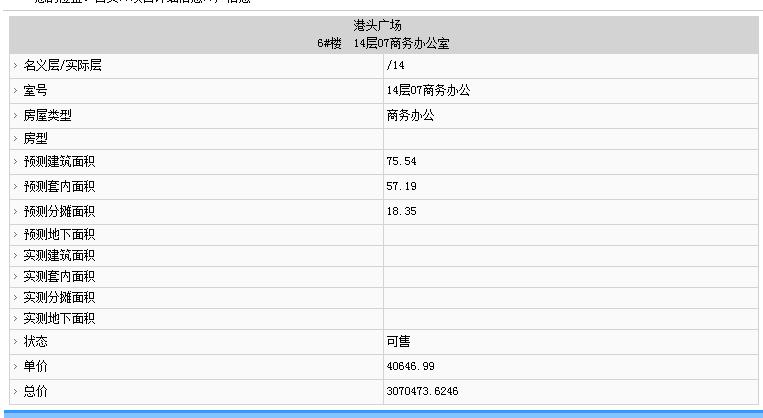Click the status value 可售
The image size is (763, 418).
[x=399, y=342]
